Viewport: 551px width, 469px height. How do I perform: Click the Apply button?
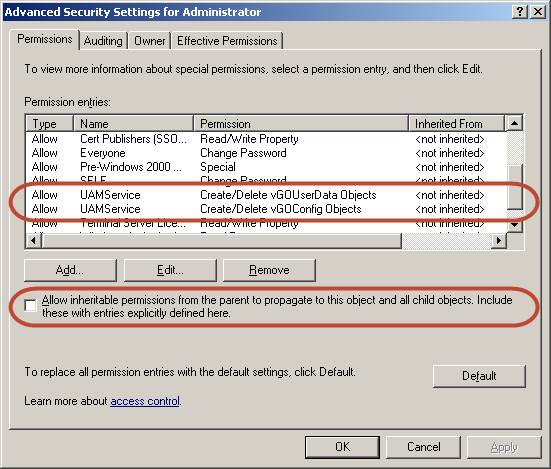click(x=504, y=447)
